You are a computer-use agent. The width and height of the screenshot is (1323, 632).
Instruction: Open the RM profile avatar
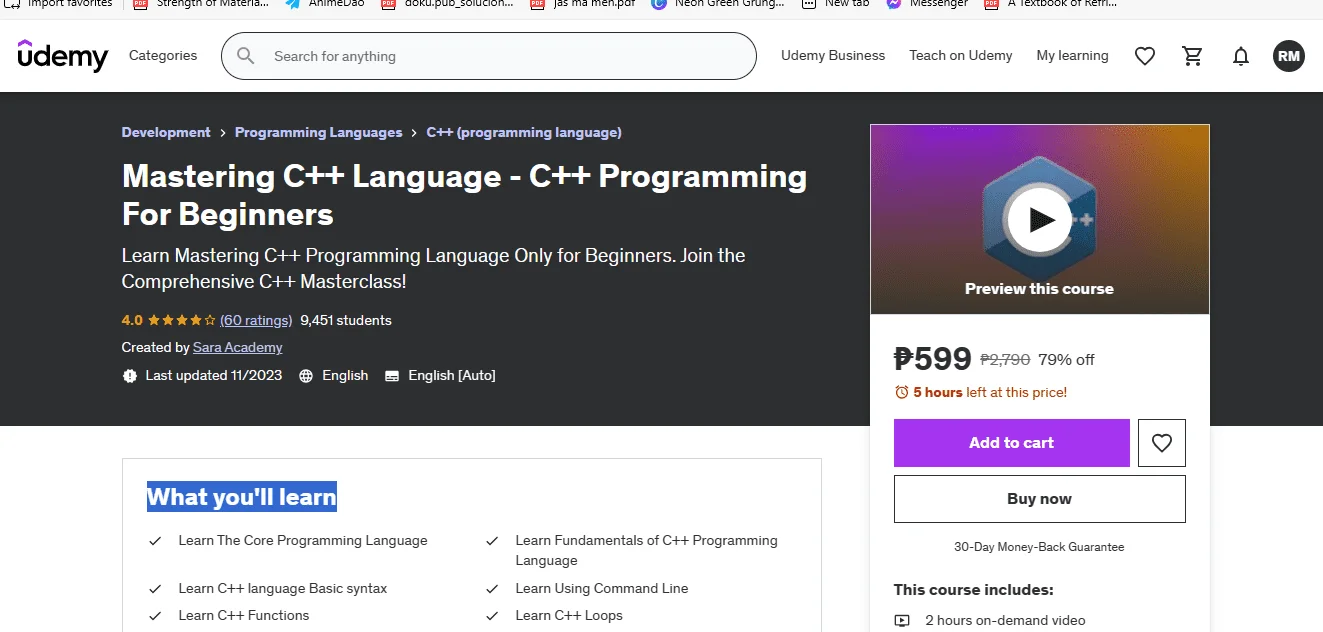(1289, 56)
